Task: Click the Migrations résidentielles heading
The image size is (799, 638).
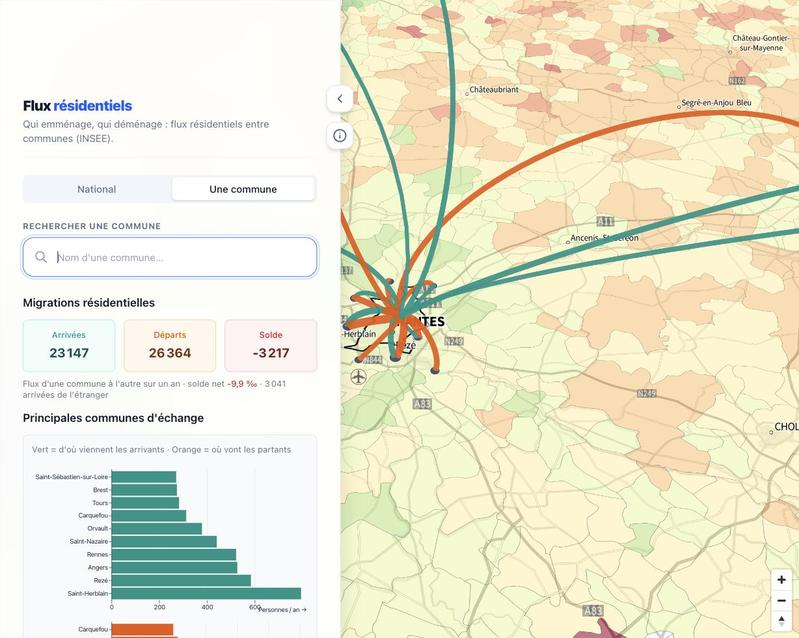Action: 89,303
